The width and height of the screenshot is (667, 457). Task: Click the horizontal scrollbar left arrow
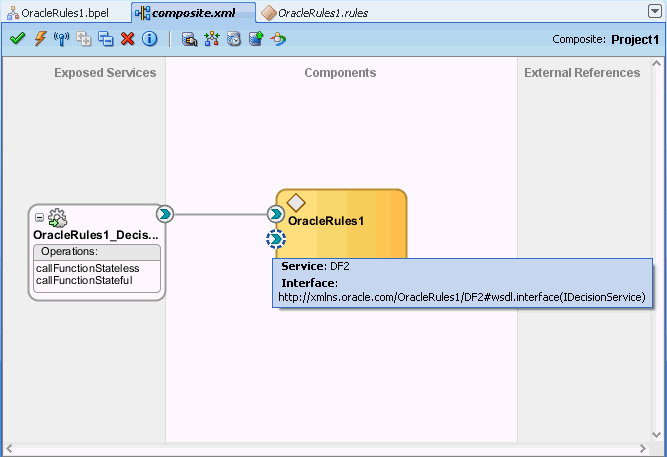(x=9, y=449)
